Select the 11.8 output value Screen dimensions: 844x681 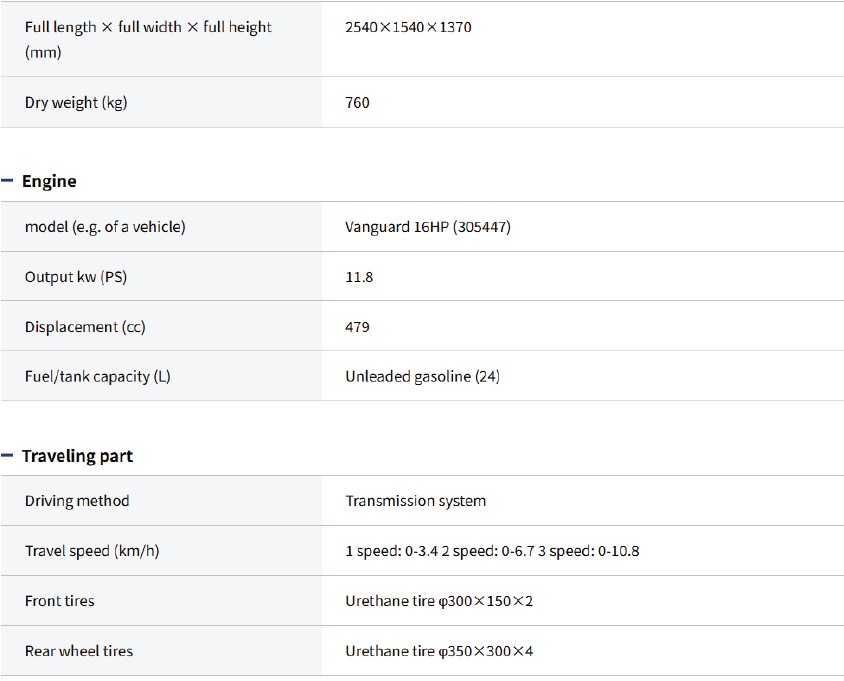(359, 277)
